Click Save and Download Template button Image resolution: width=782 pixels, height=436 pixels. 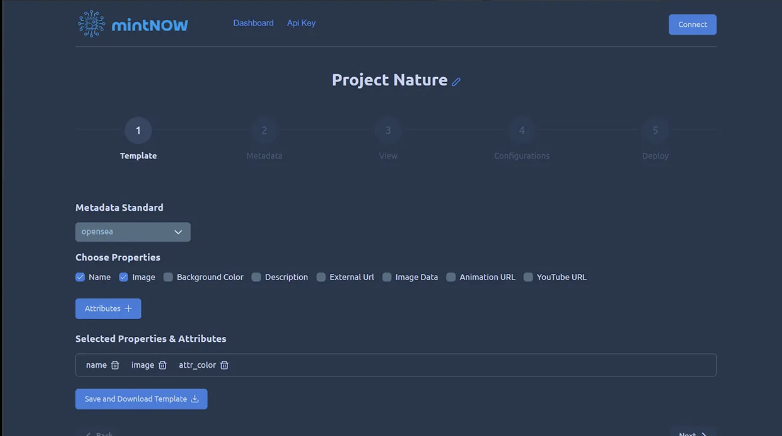[141, 399]
